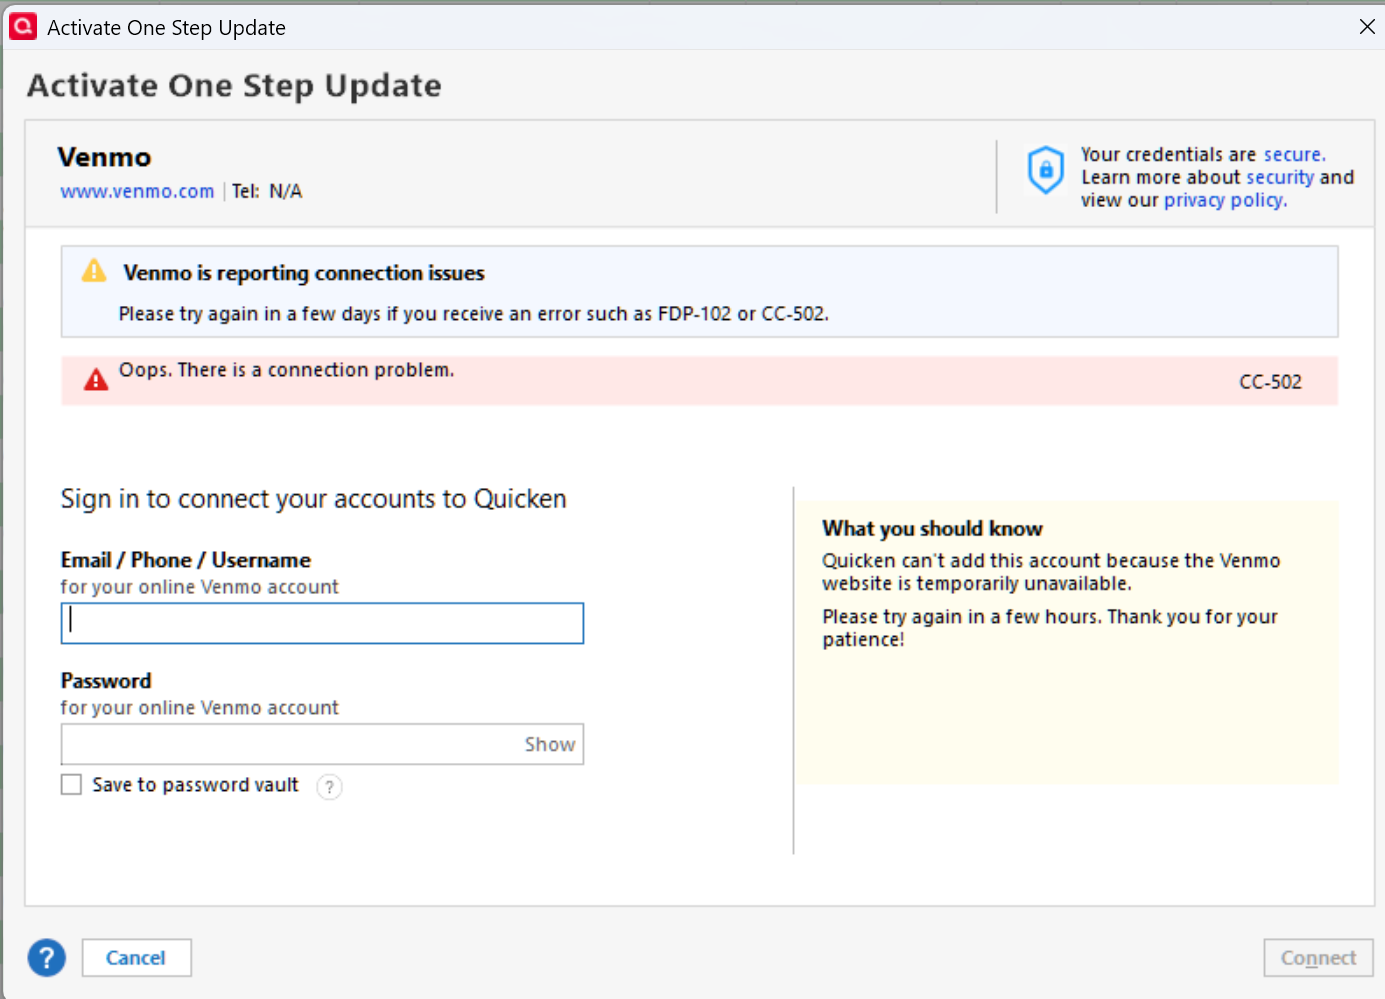The height and width of the screenshot is (999, 1385).
Task: Click the Quicken logo icon in title bar
Action: tap(23, 27)
